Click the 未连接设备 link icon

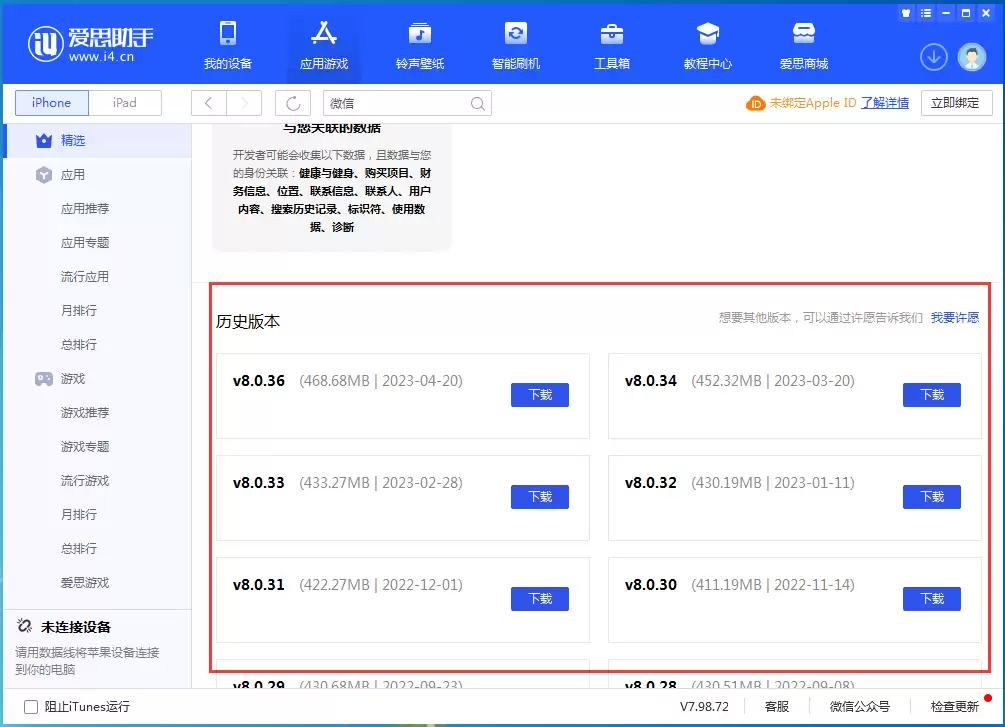24,626
